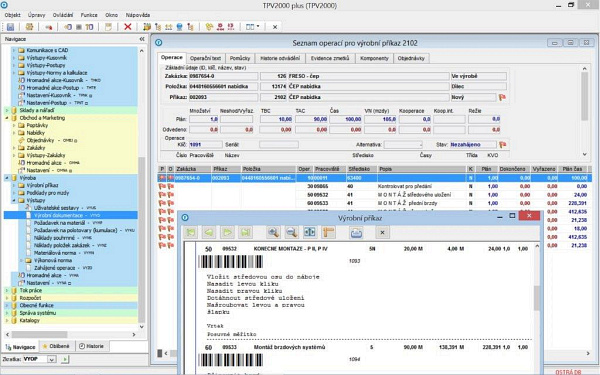Collapse the Výroba tree node
Image resolution: width=600 pixels, height=375 pixels.
[7, 178]
